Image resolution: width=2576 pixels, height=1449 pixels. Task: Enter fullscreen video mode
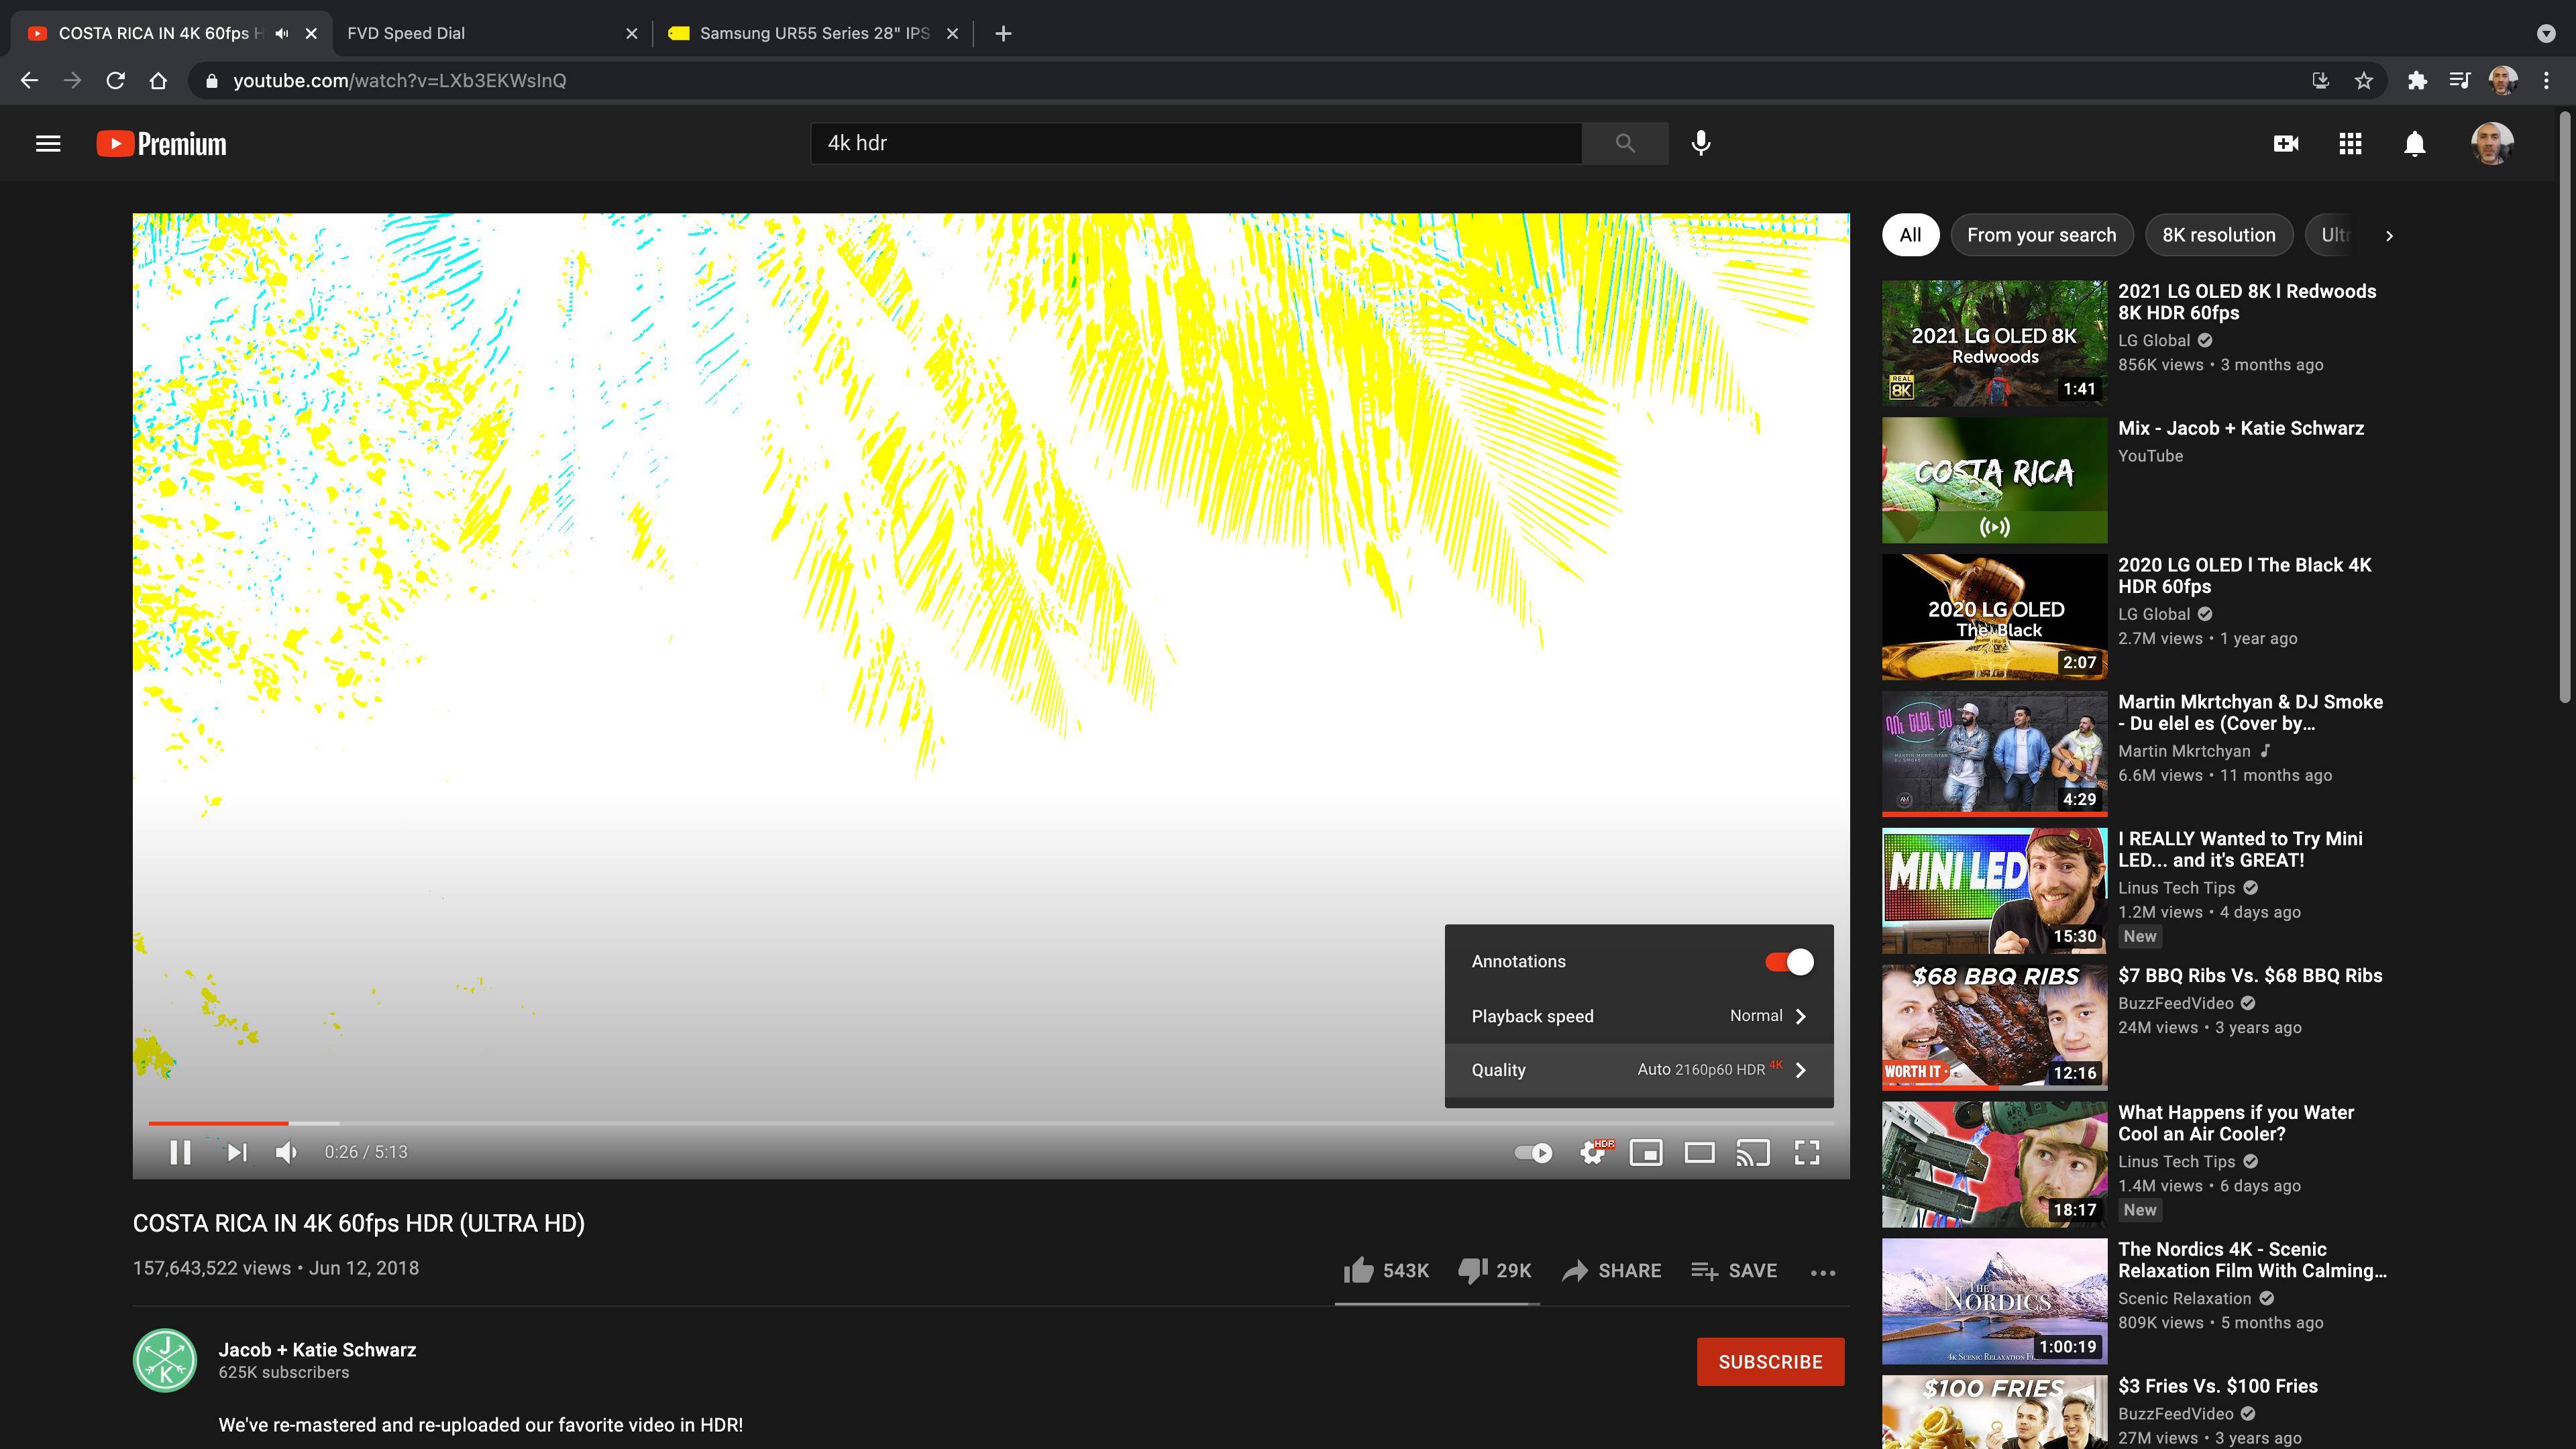click(1806, 1152)
